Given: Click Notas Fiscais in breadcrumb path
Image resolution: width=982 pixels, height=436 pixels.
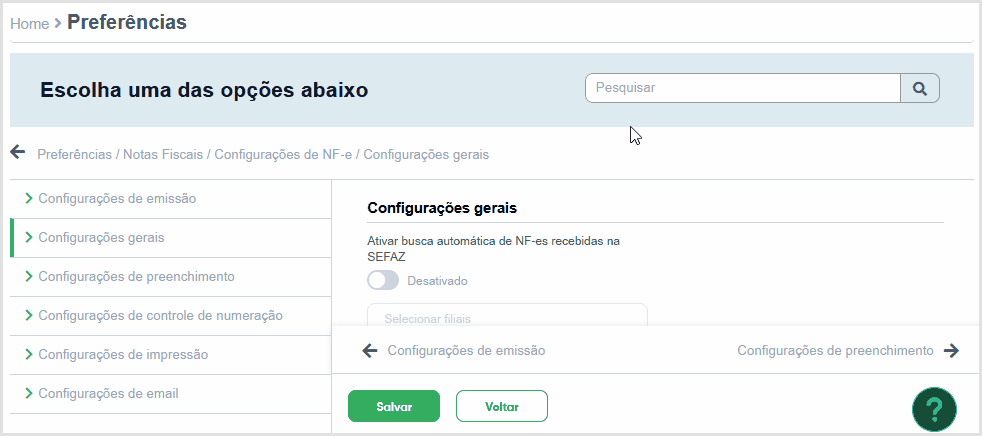Looking at the screenshot, I should click(163, 154).
